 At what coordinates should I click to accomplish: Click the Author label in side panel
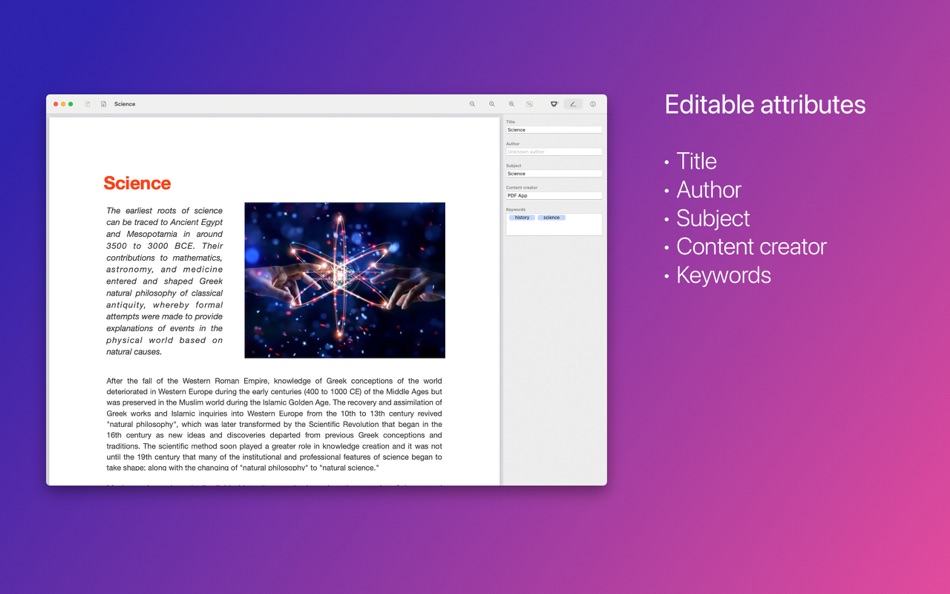[513, 144]
